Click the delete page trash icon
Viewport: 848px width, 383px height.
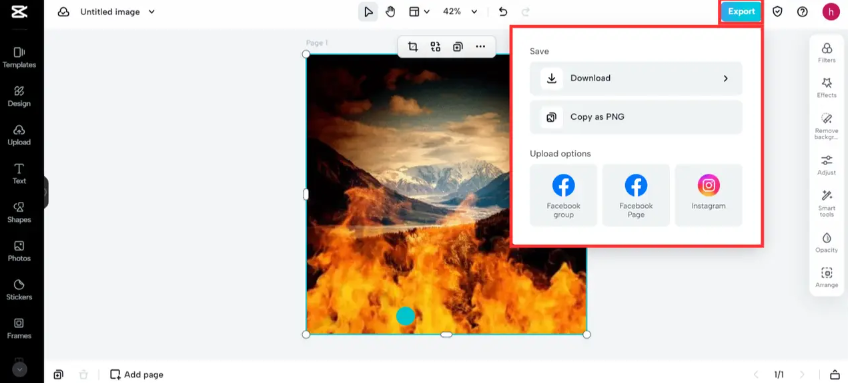[x=83, y=374]
